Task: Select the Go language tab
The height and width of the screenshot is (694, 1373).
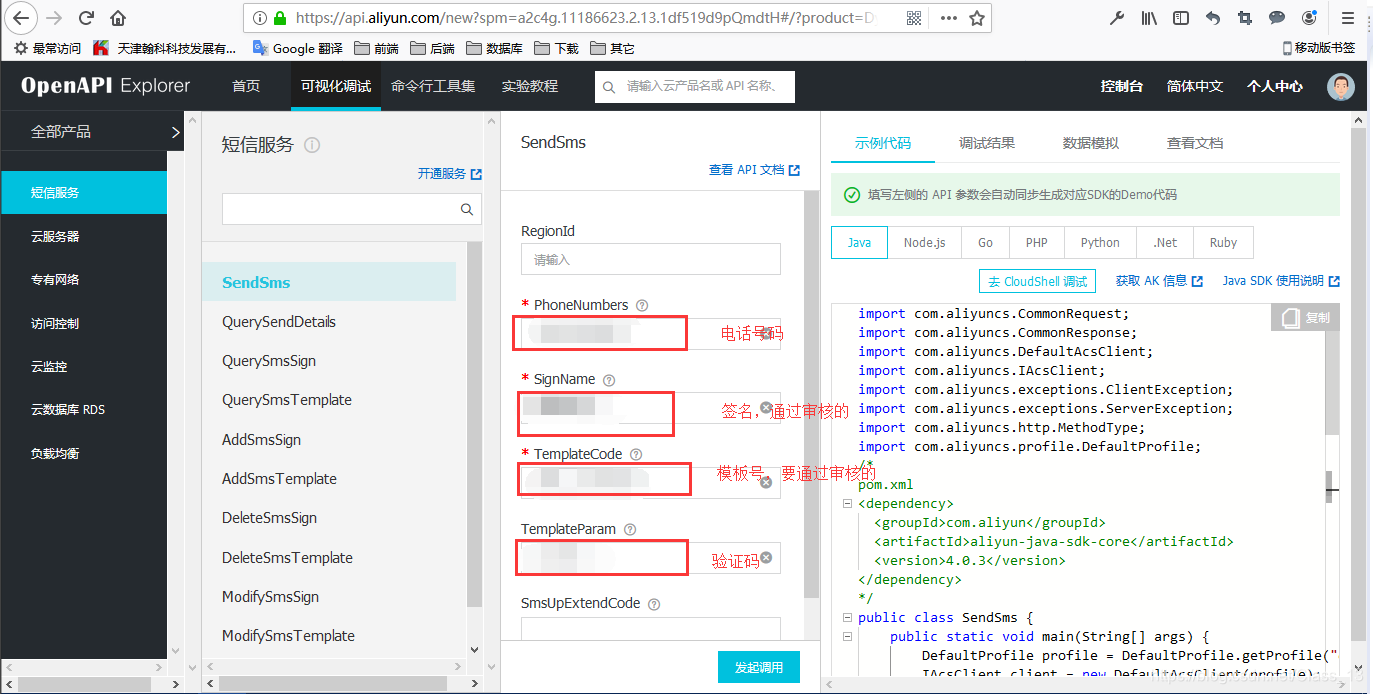Action: pyautogui.click(x=986, y=243)
